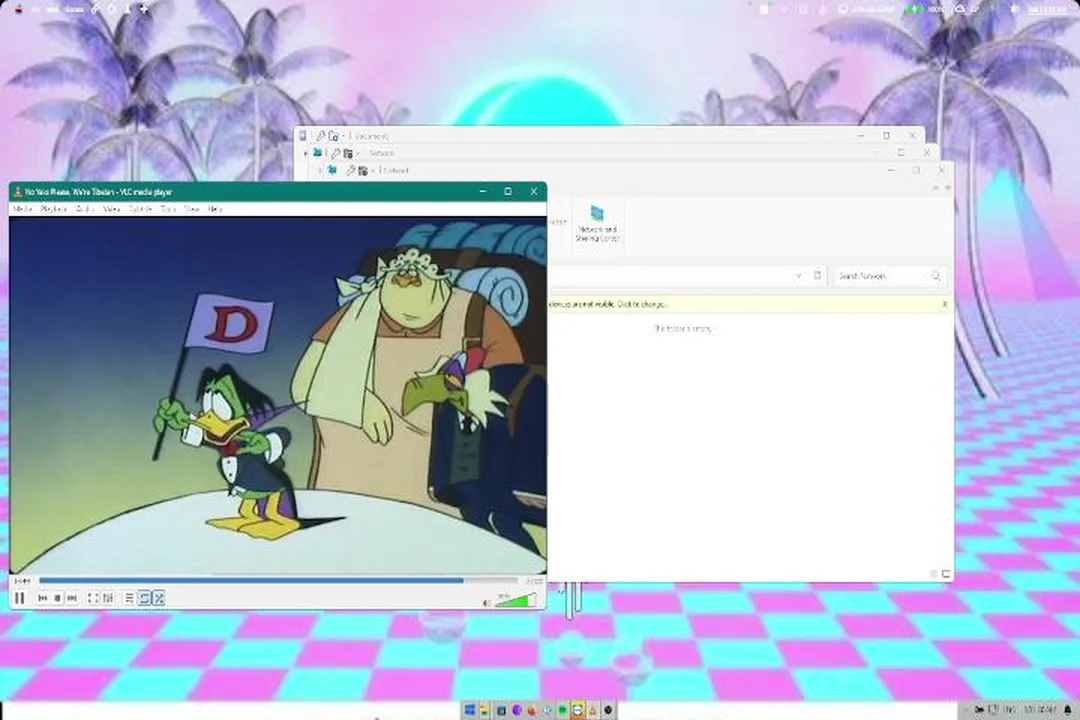Viewport: 1080px width, 720px height.
Task: Adjust the VLC volume slider
Action: pos(515,601)
